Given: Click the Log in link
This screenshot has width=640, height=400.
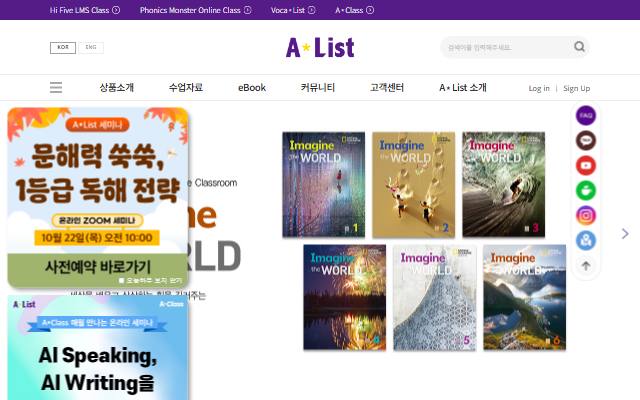Looking at the screenshot, I should tap(539, 88).
